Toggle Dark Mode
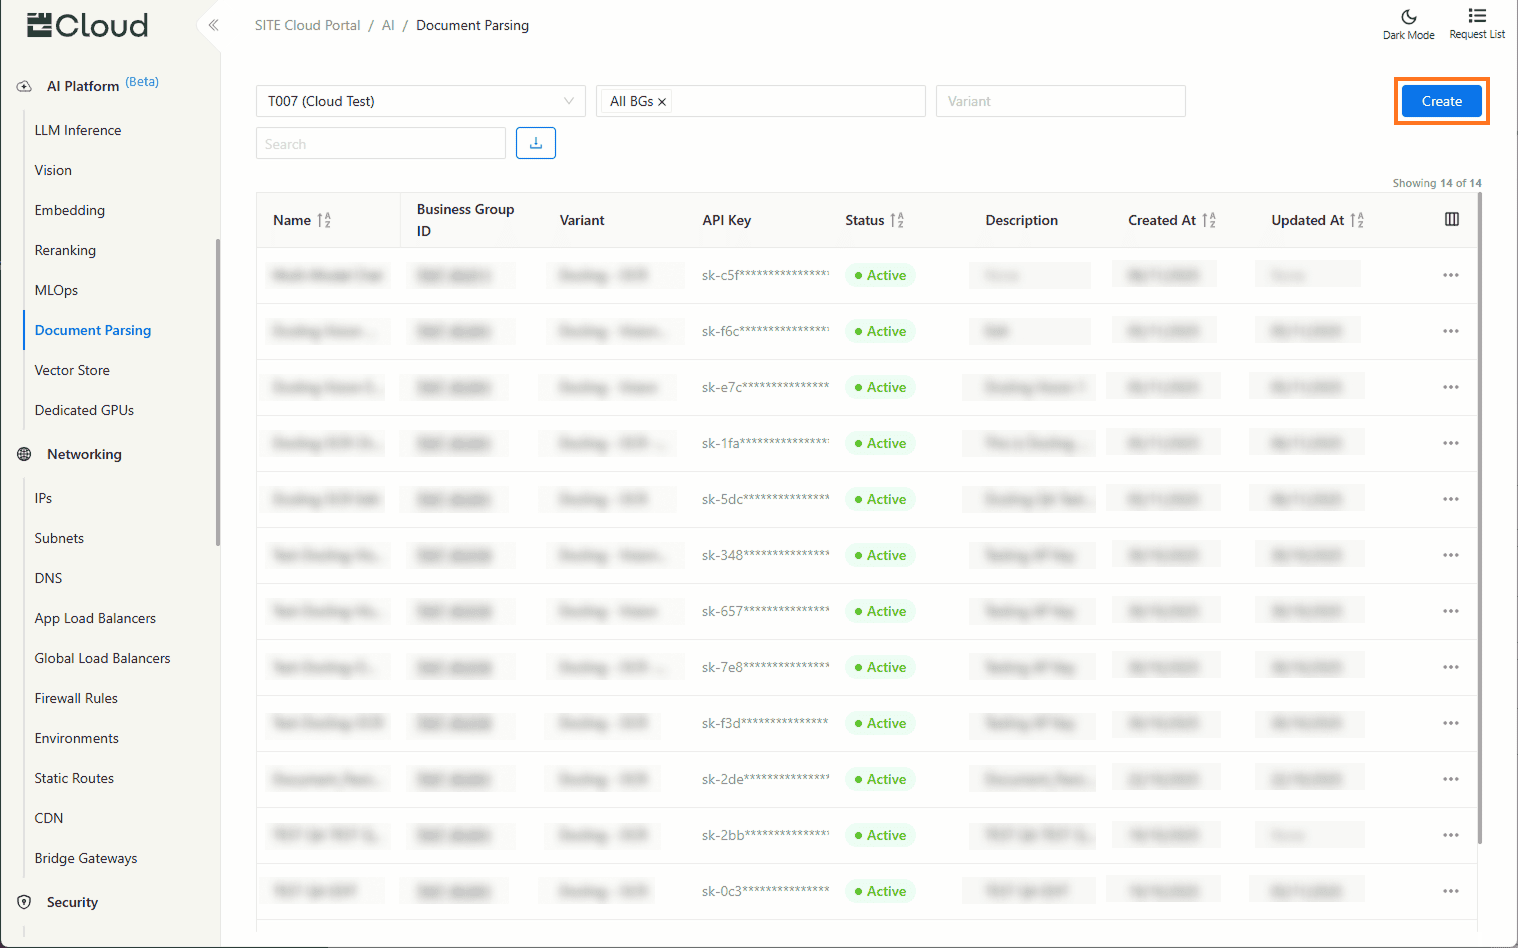The width and height of the screenshot is (1518, 948). coord(1408,24)
